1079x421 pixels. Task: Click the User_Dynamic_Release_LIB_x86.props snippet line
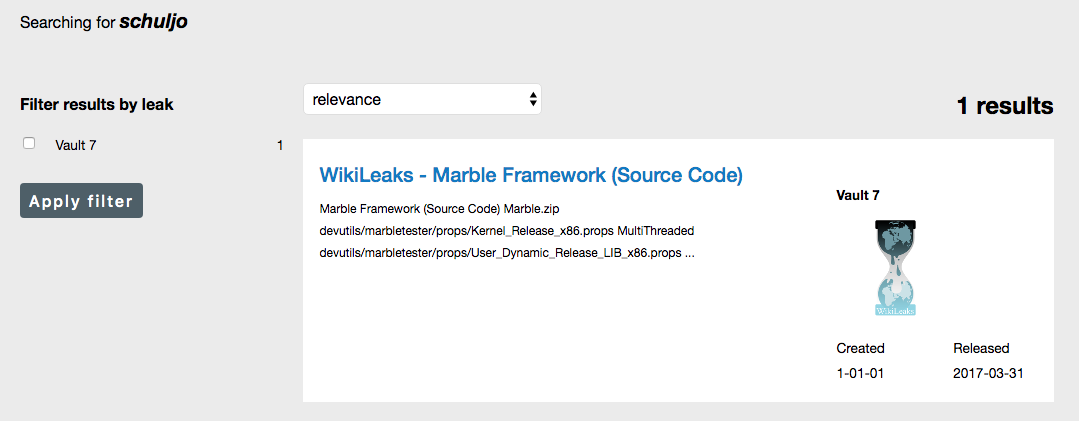(507, 252)
